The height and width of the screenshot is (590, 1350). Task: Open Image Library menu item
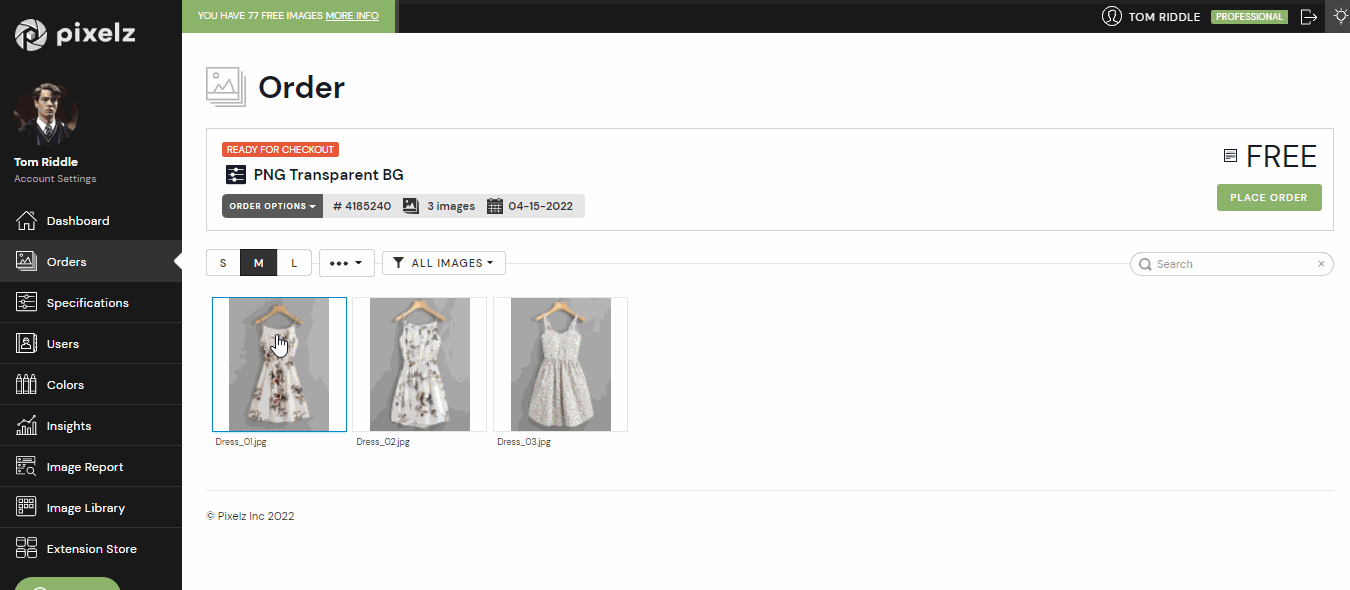[x=91, y=507]
